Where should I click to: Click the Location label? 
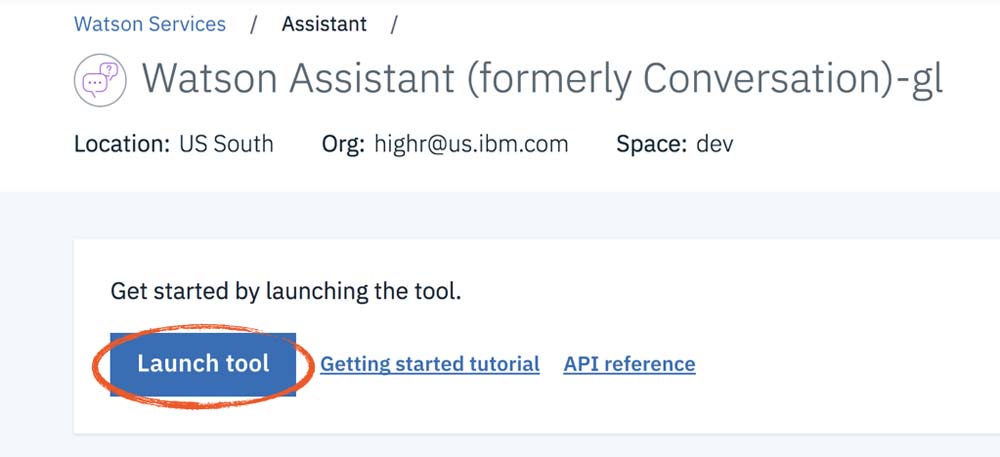(x=122, y=144)
